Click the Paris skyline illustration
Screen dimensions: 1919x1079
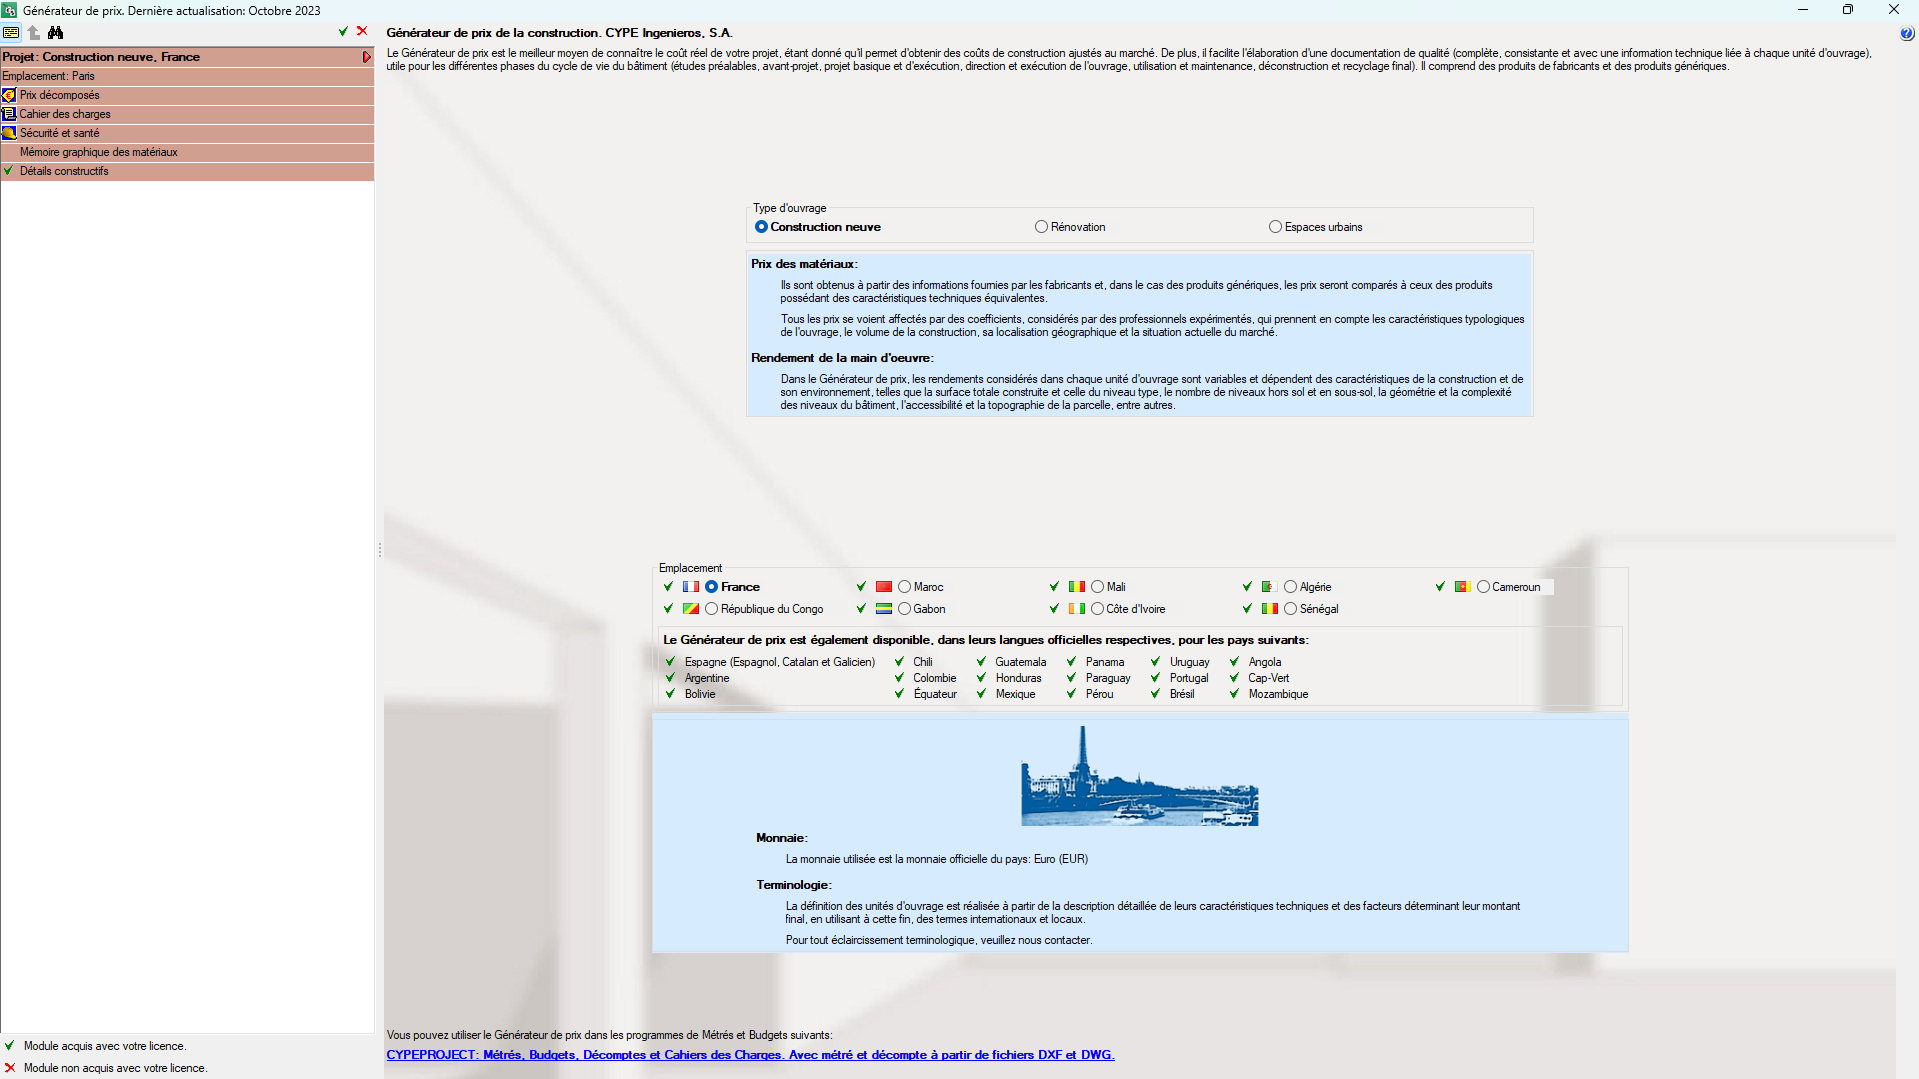pyautogui.click(x=1139, y=776)
